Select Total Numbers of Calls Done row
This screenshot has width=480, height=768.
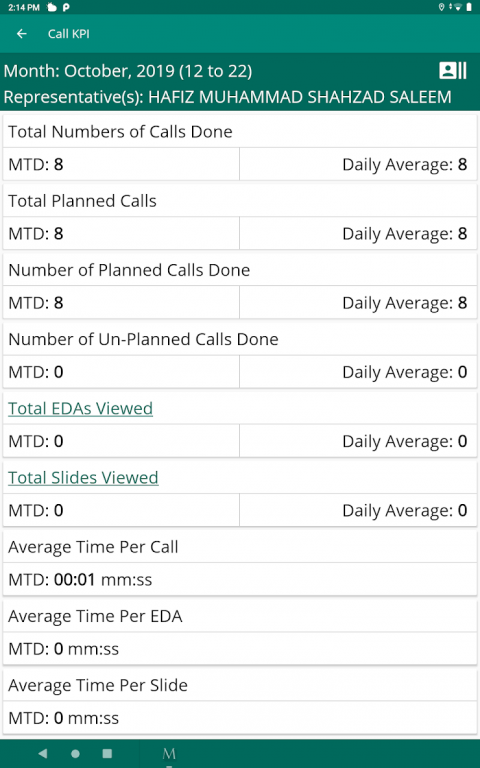[x=240, y=132]
